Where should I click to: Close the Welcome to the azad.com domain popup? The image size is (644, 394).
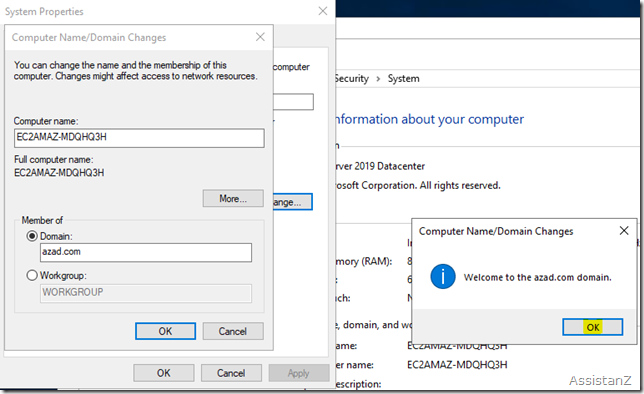click(x=624, y=231)
